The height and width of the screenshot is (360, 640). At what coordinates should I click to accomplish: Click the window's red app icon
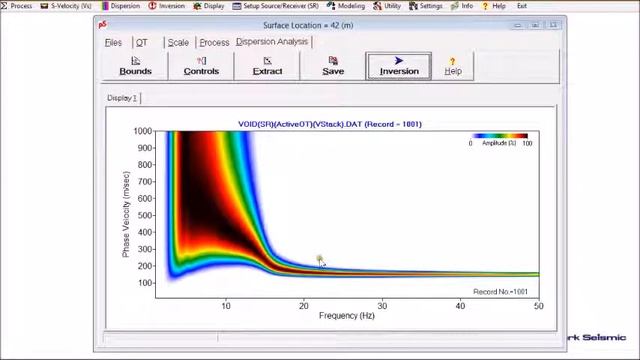click(x=102, y=25)
